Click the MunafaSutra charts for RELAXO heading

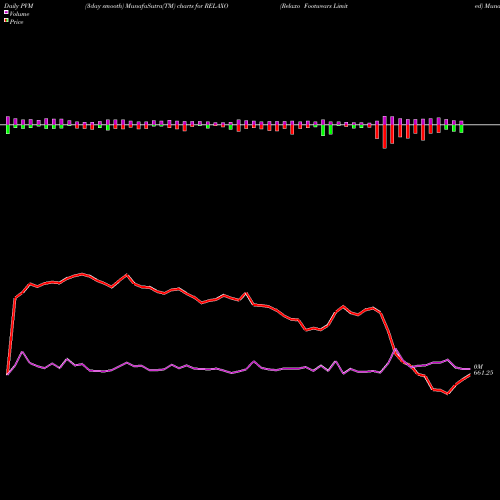[157, 6]
